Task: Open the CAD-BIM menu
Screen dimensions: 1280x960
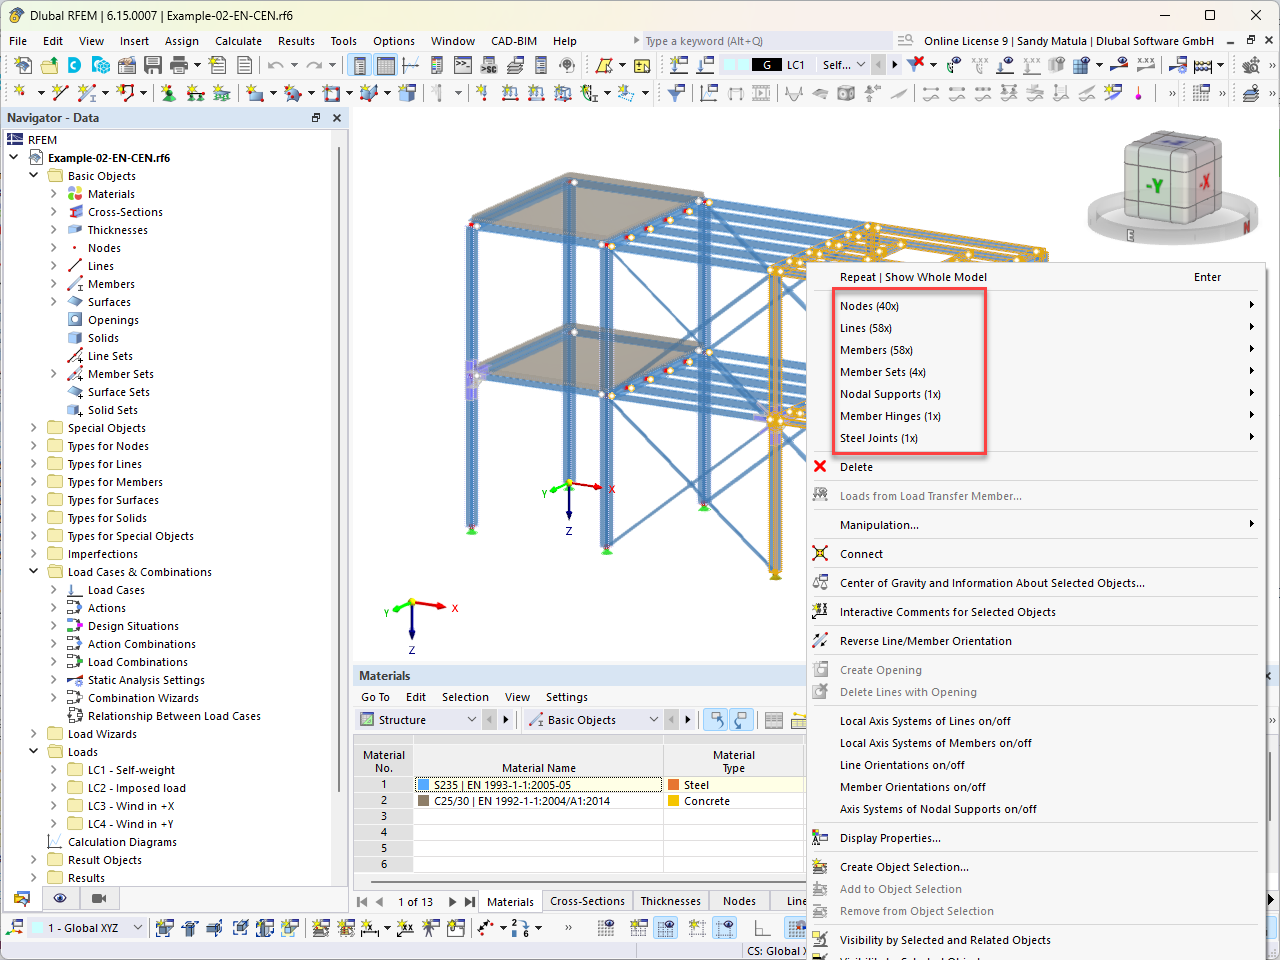Action: coord(514,41)
